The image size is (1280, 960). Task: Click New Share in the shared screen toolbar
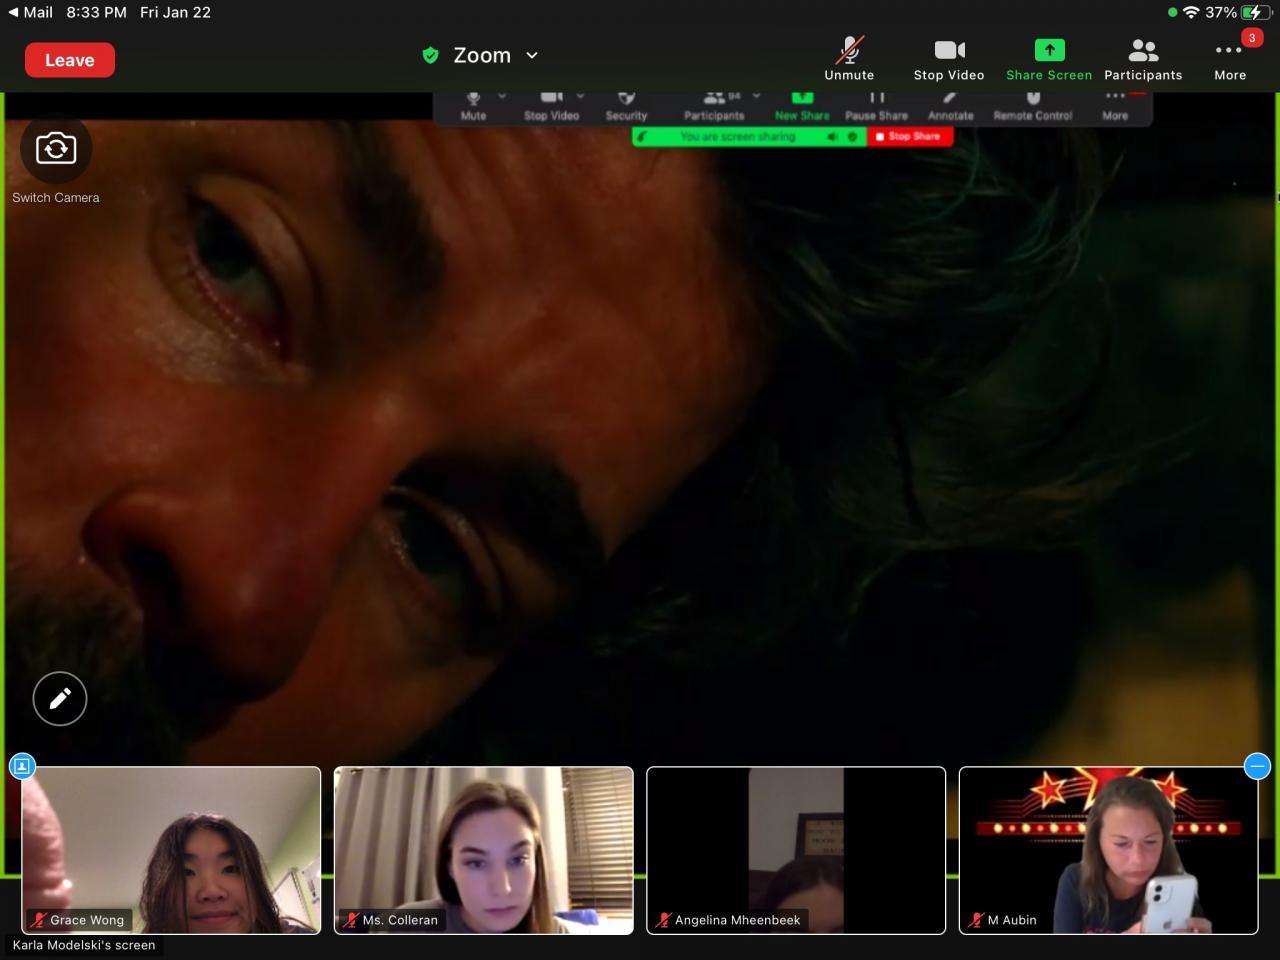coord(802,106)
